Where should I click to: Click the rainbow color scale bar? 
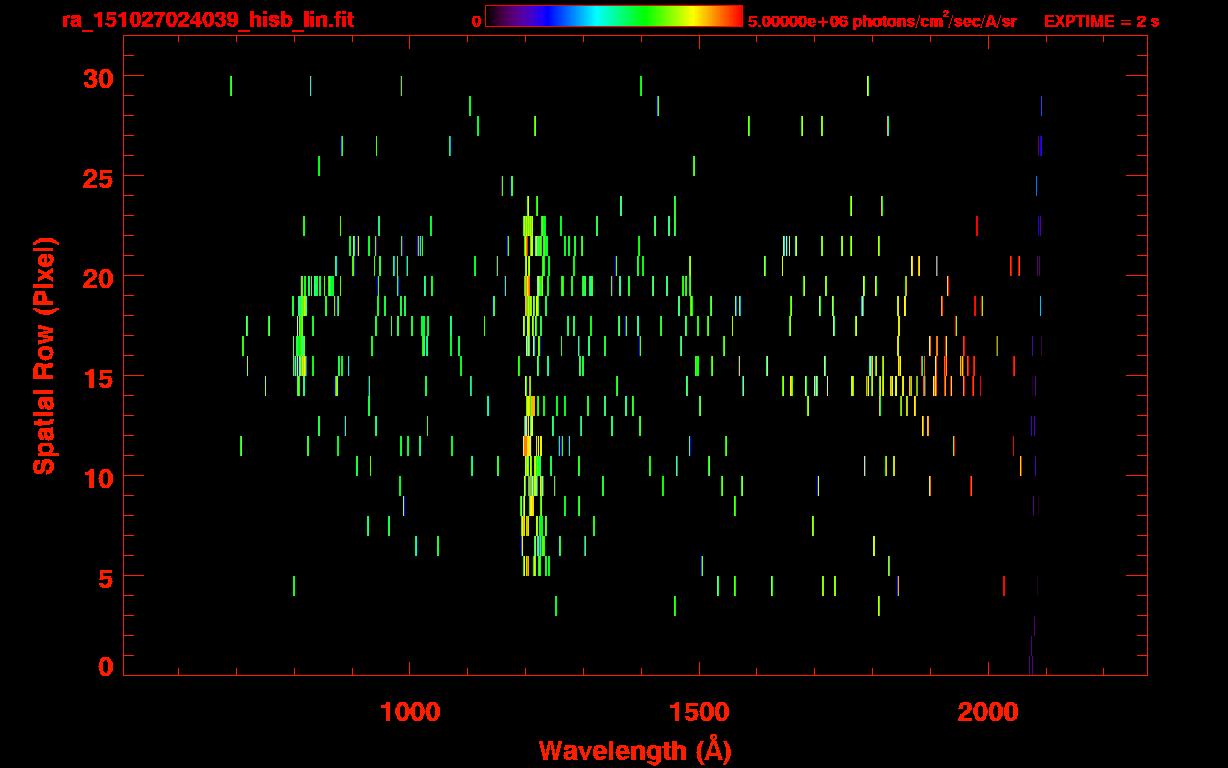pos(614,16)
